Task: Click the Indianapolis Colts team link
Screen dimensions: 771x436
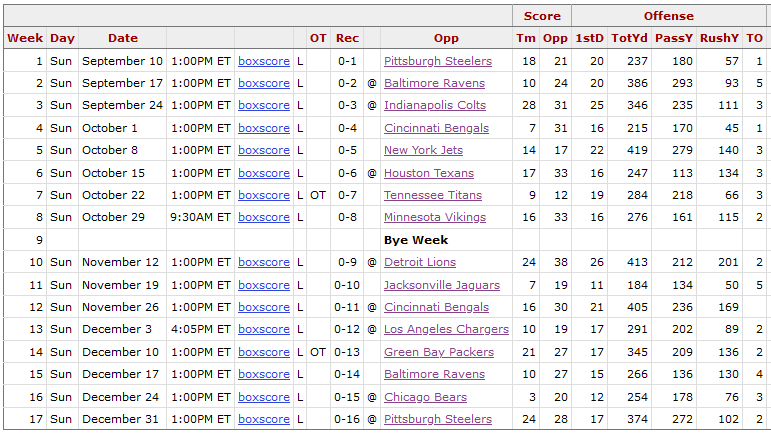Action: tap(435, 105)
